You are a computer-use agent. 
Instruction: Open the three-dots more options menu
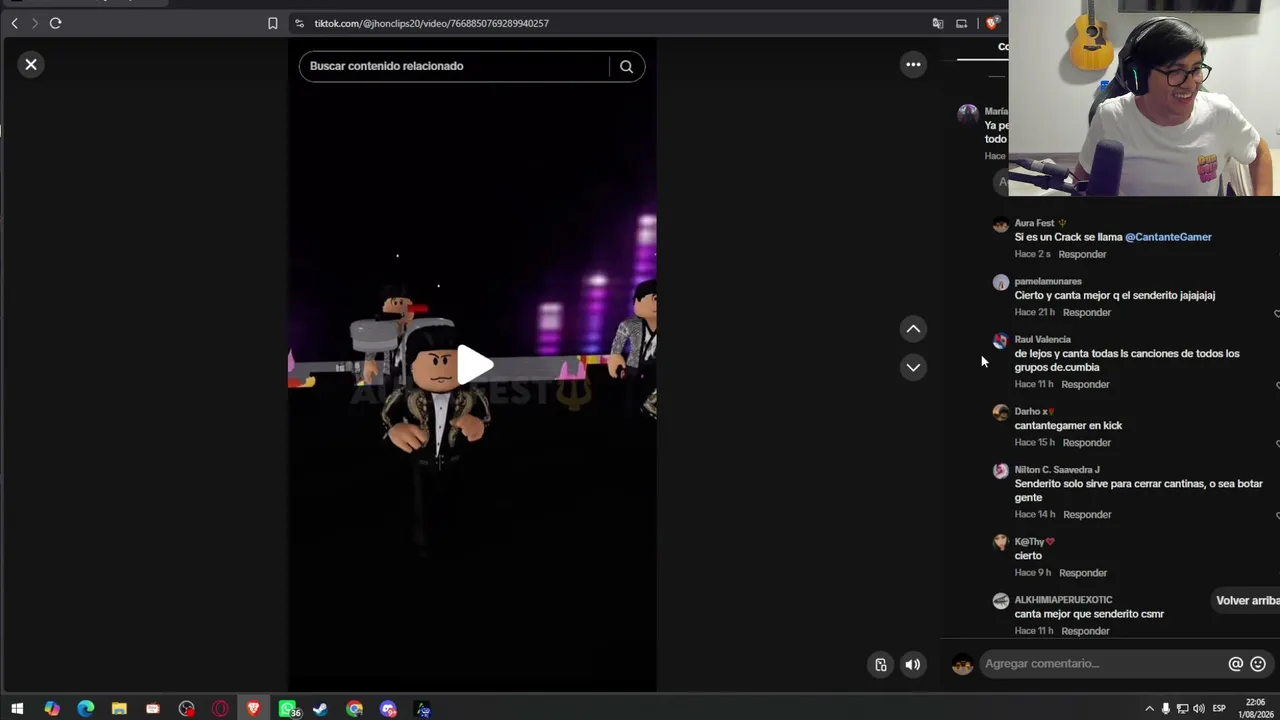tap(913, 65)
